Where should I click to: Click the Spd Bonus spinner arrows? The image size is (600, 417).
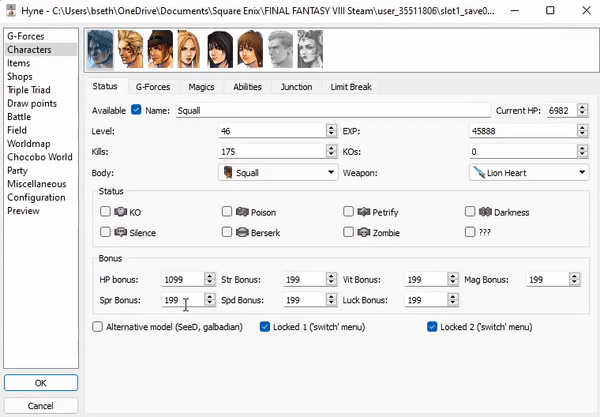coord(331,299)
